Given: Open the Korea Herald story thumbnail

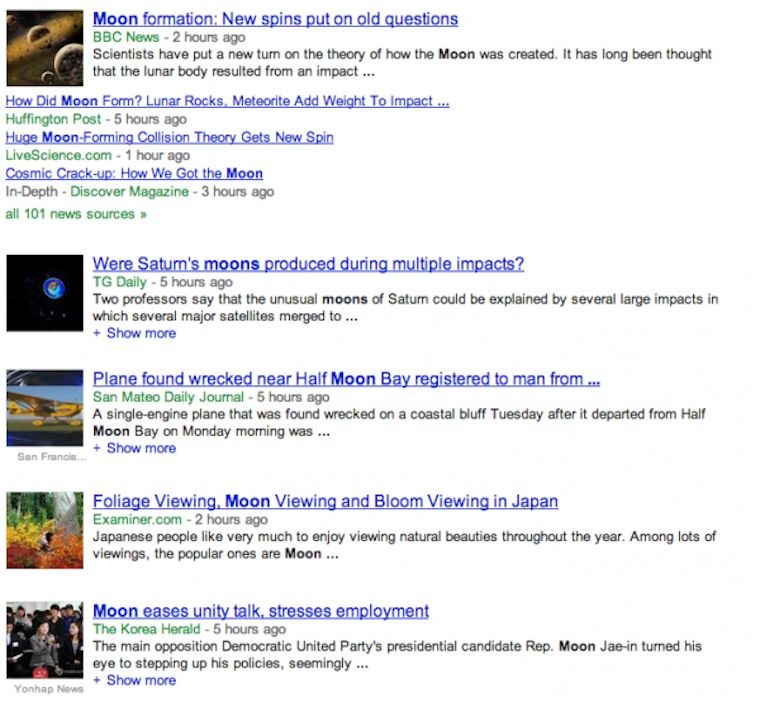Looking at the screenshot, I should click(45, 640).
